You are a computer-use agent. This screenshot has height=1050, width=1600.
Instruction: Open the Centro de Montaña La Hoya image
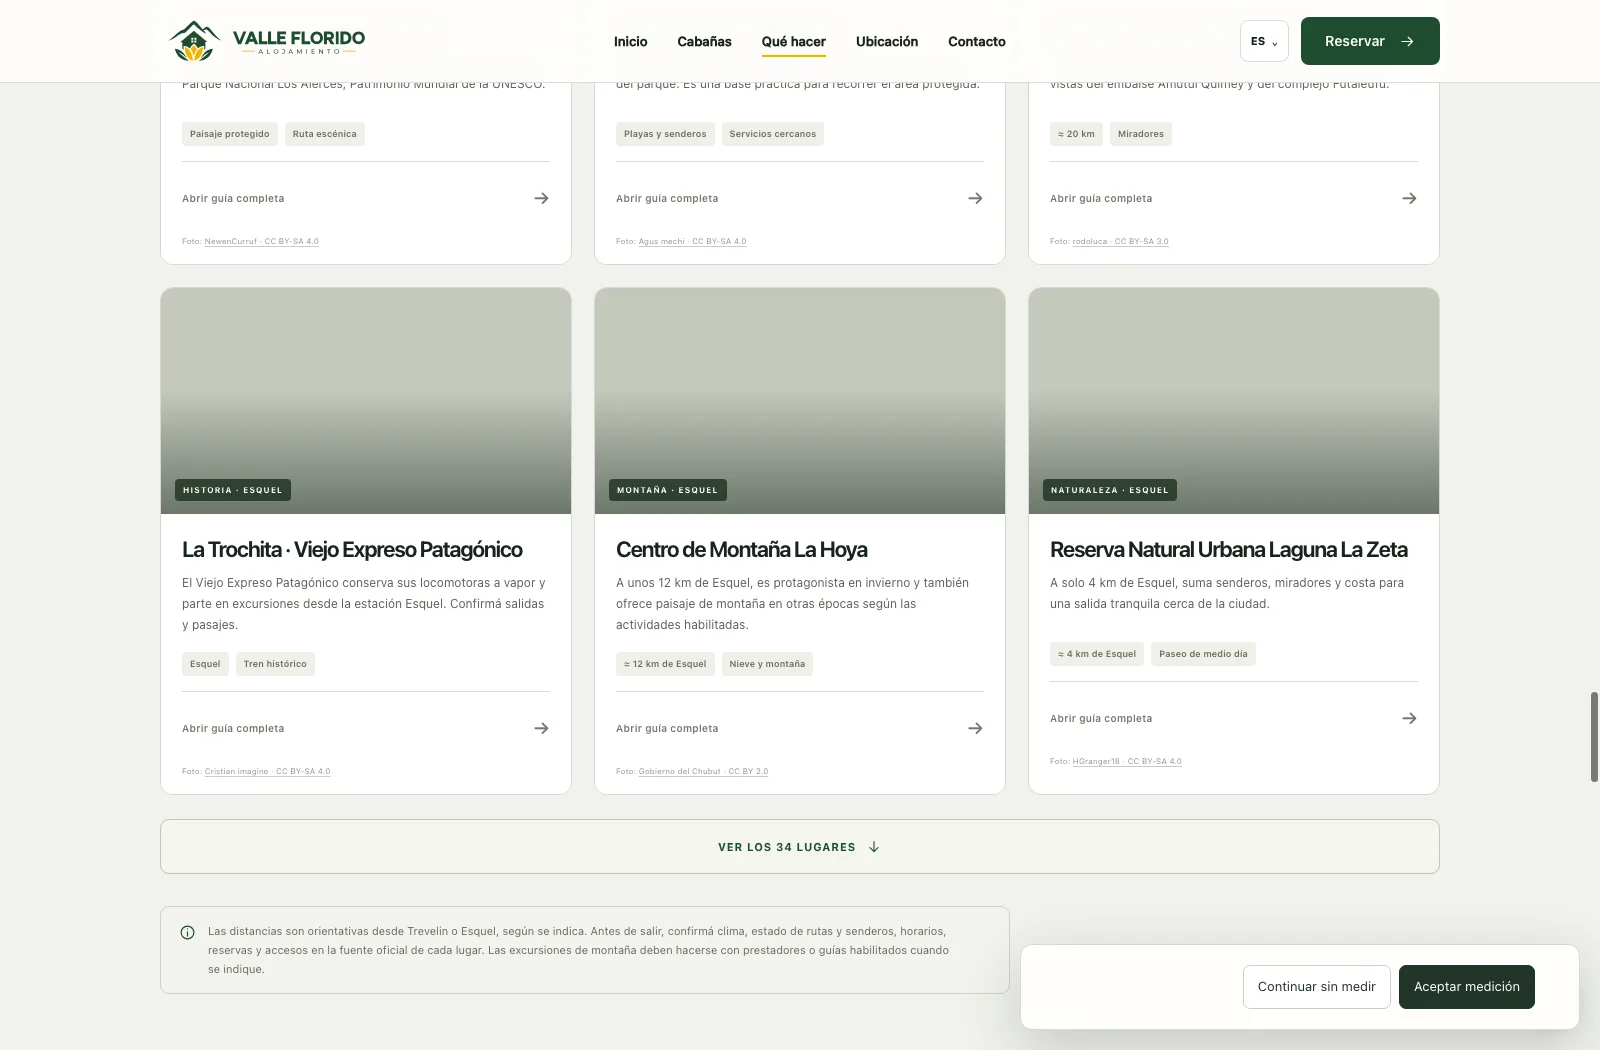tap(800, 401)
